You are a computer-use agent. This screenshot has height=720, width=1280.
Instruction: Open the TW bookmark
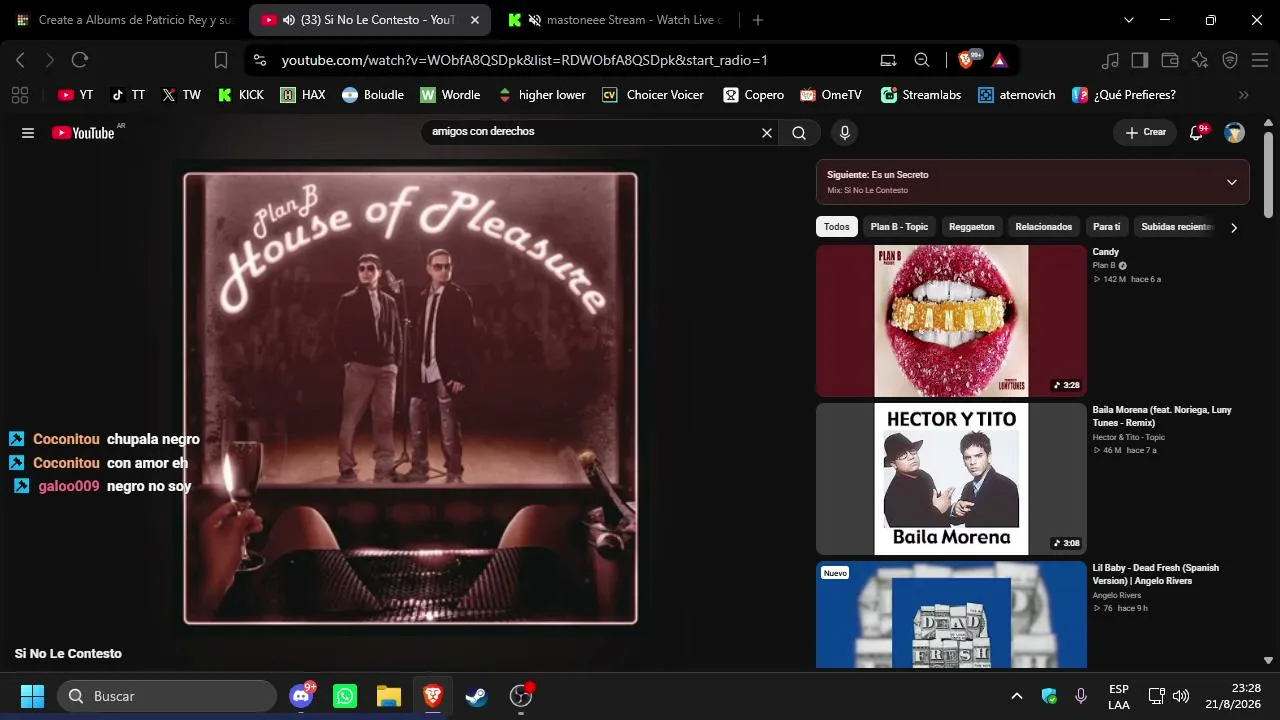tap(182, 95)
